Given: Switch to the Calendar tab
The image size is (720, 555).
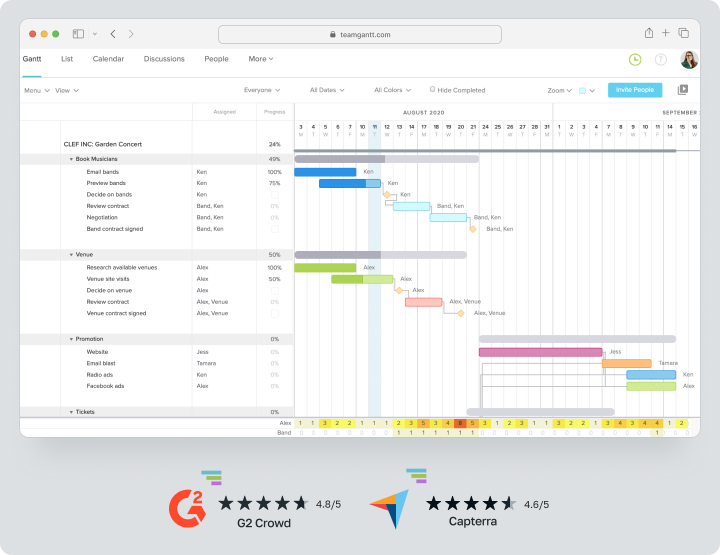Looking at the screenshot, I should tap(108, 59).
